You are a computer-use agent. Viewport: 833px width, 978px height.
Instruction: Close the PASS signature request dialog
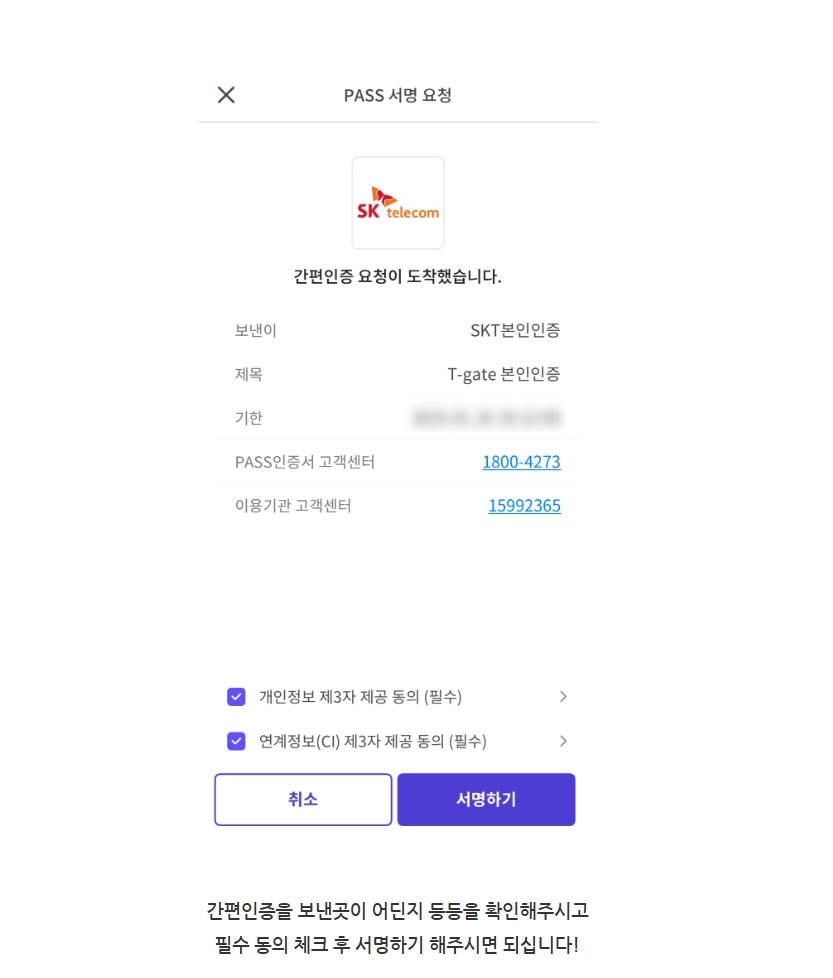tap(226, 95)
